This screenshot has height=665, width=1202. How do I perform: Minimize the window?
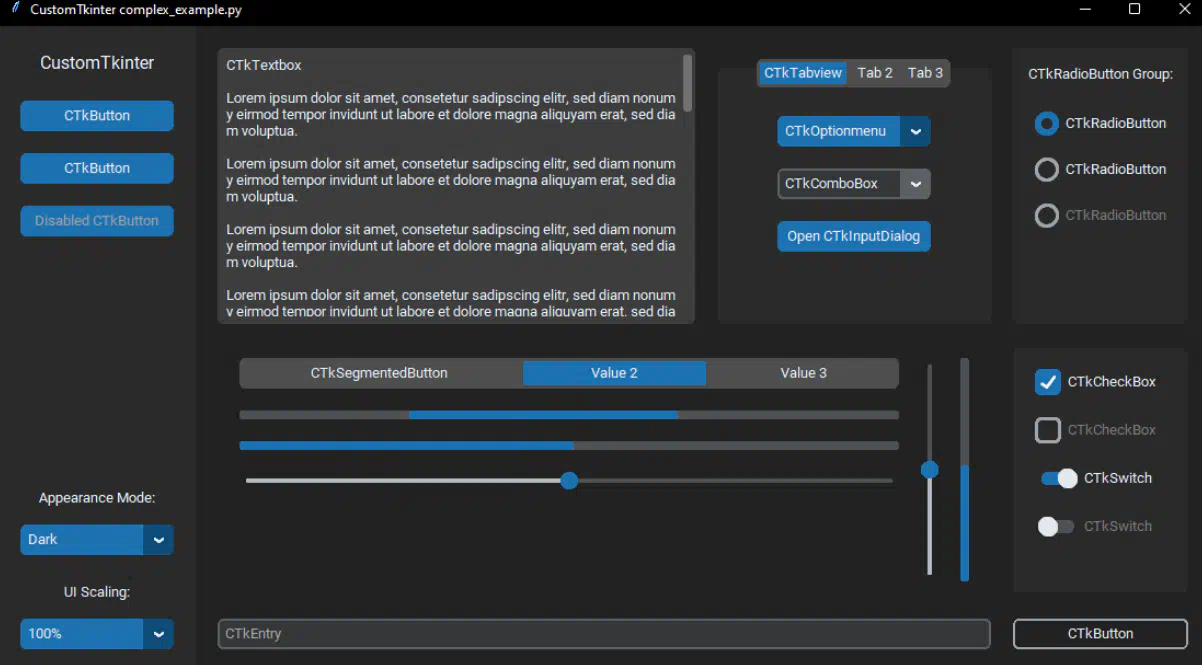pyautogui.click(x=1086, y=10)
